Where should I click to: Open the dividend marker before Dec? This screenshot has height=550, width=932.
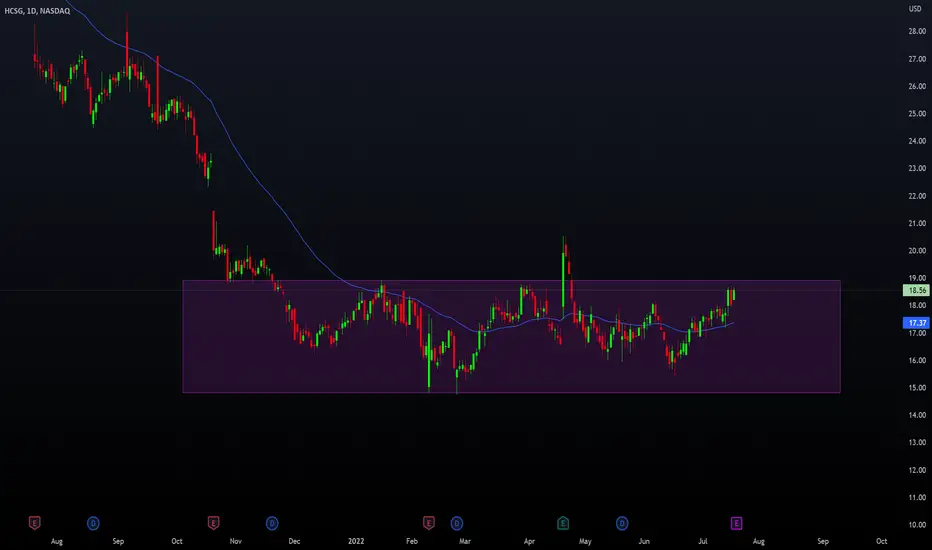tap(272, 523)
